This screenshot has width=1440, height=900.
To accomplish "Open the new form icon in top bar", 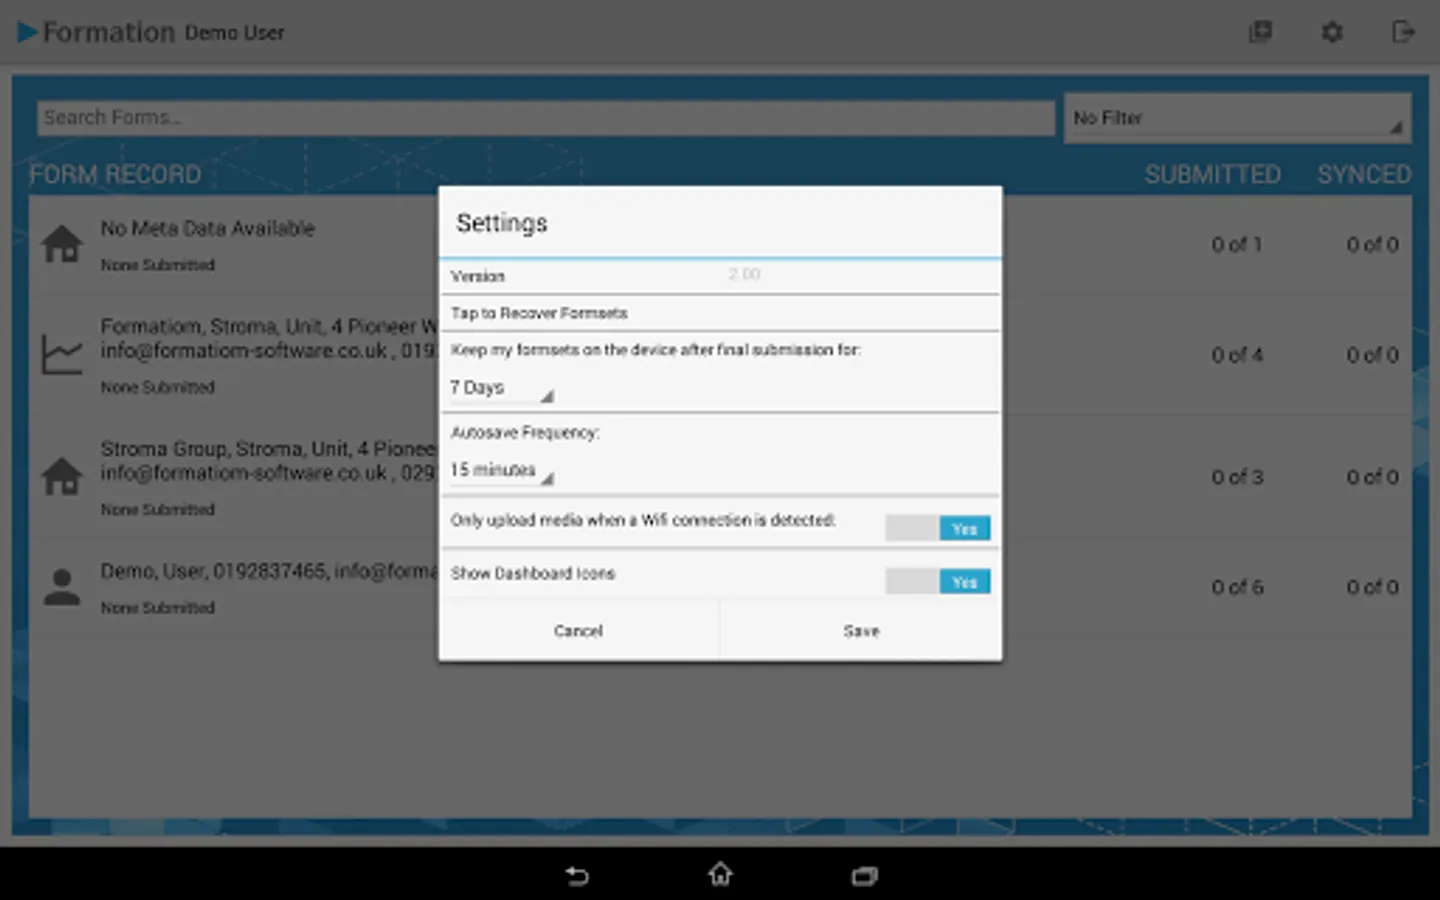I will point(1260,32).
